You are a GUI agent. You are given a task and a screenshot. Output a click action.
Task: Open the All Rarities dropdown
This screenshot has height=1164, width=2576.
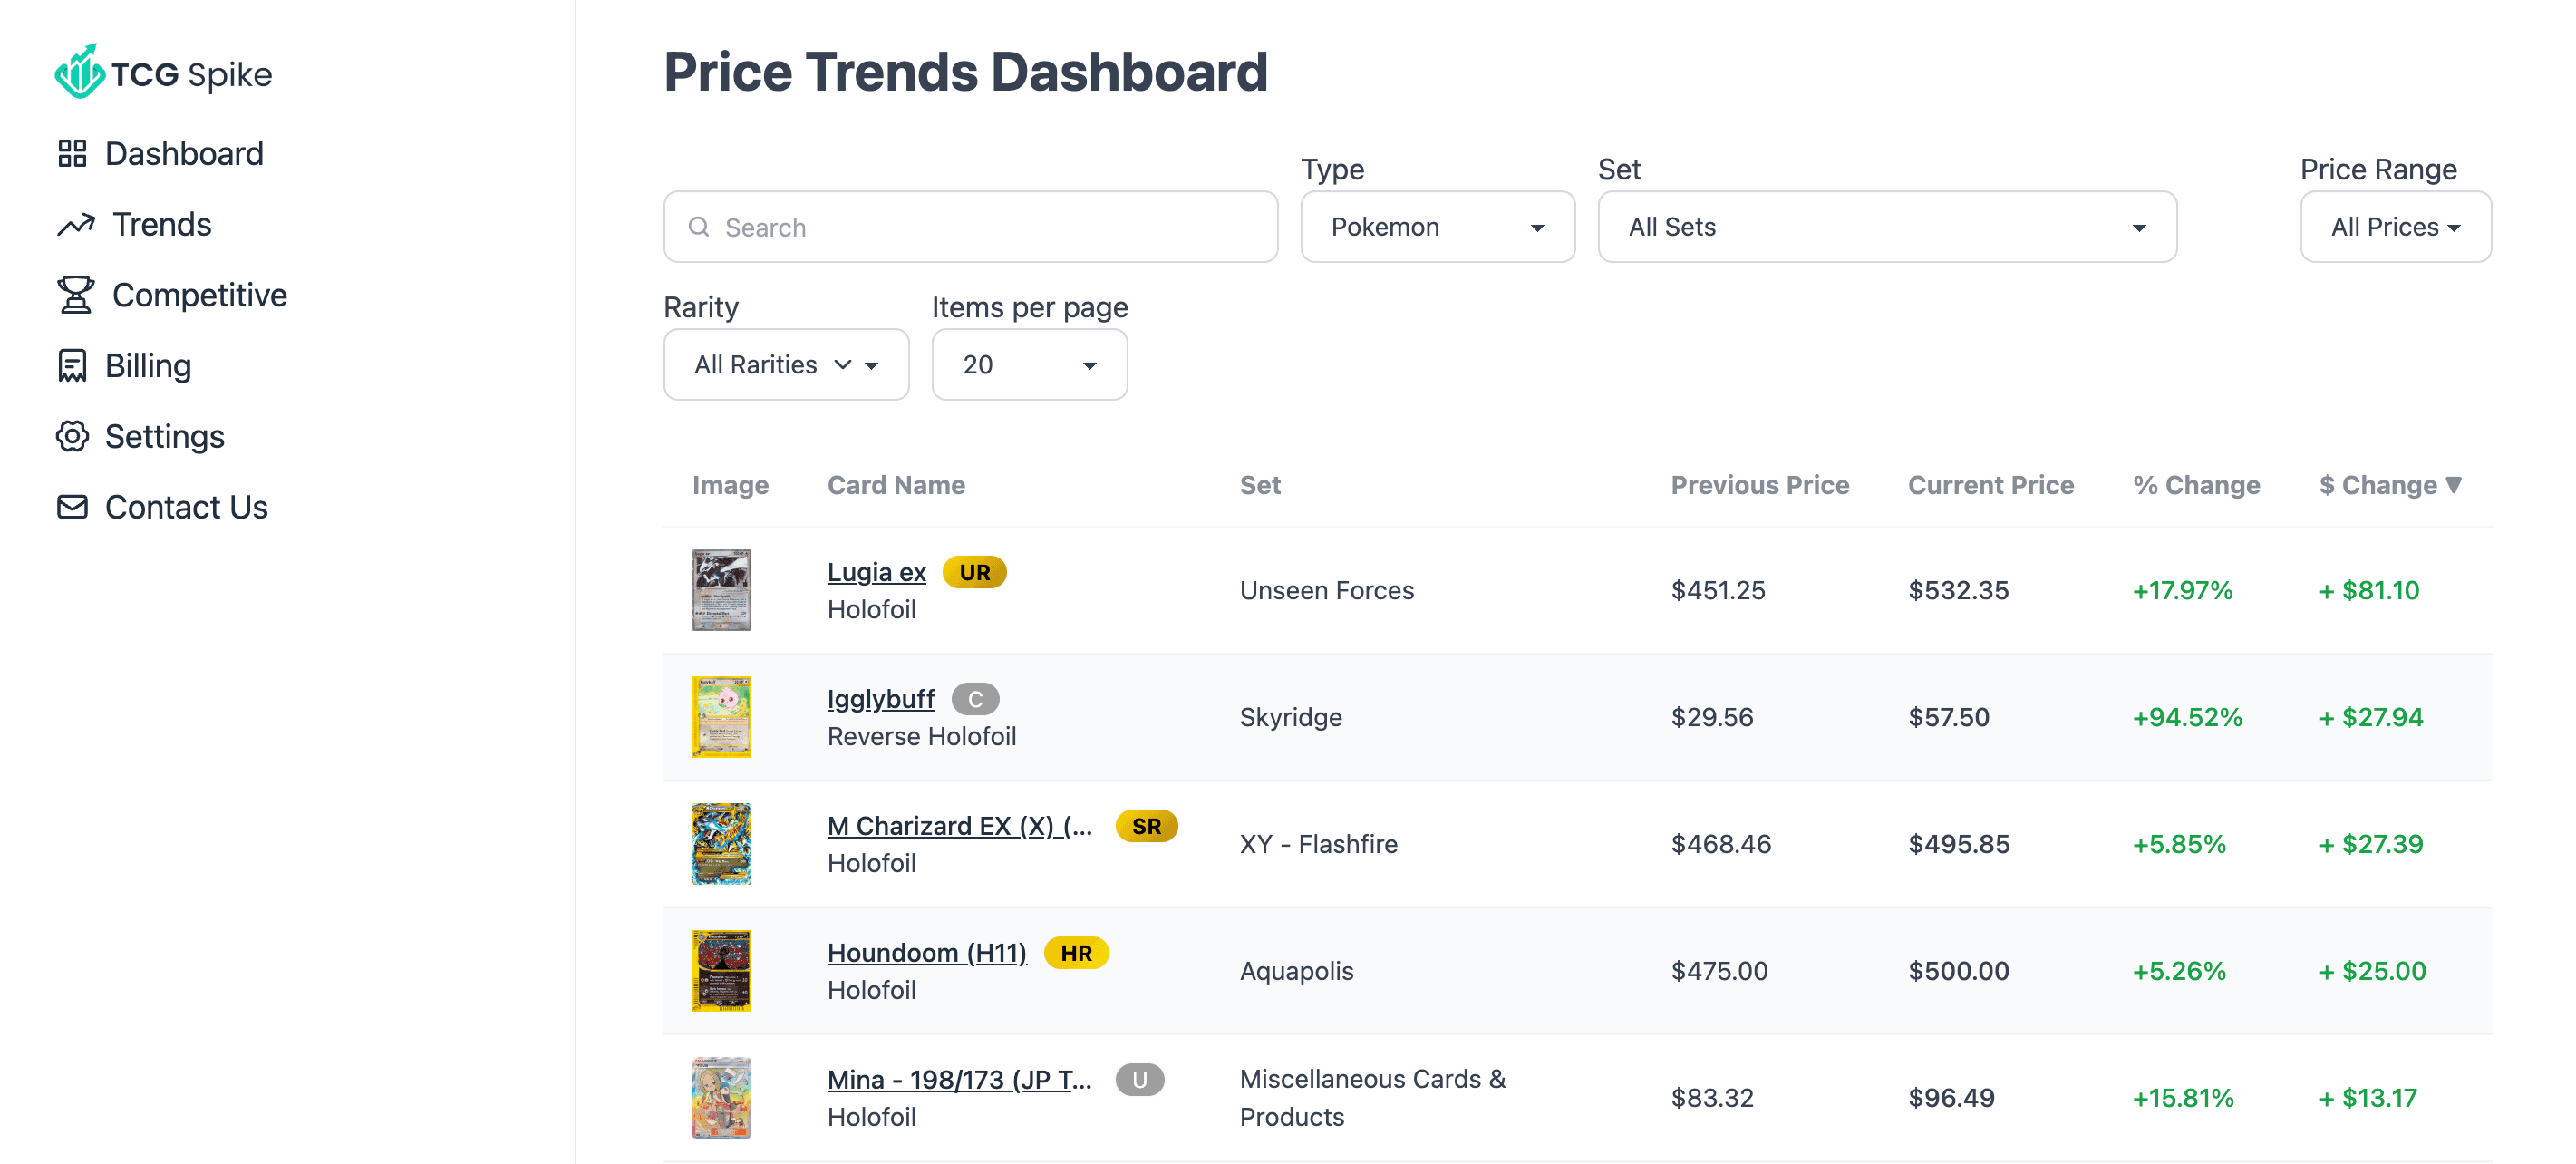(785, 365)
